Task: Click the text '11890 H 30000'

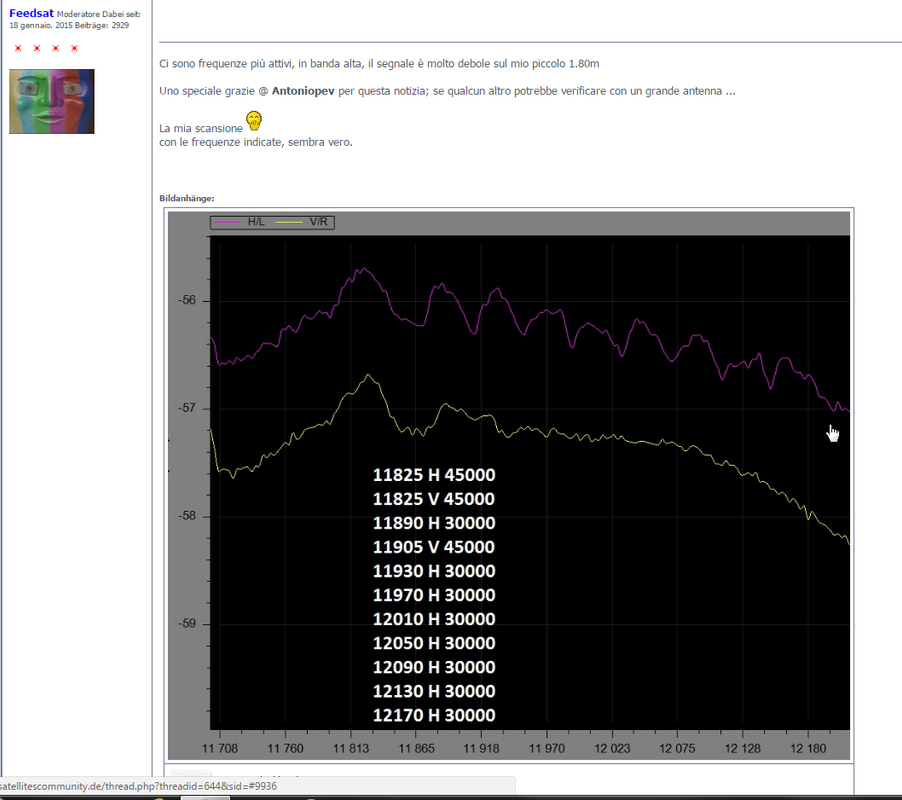Action: pyautogui.click(x=434, y=523)
